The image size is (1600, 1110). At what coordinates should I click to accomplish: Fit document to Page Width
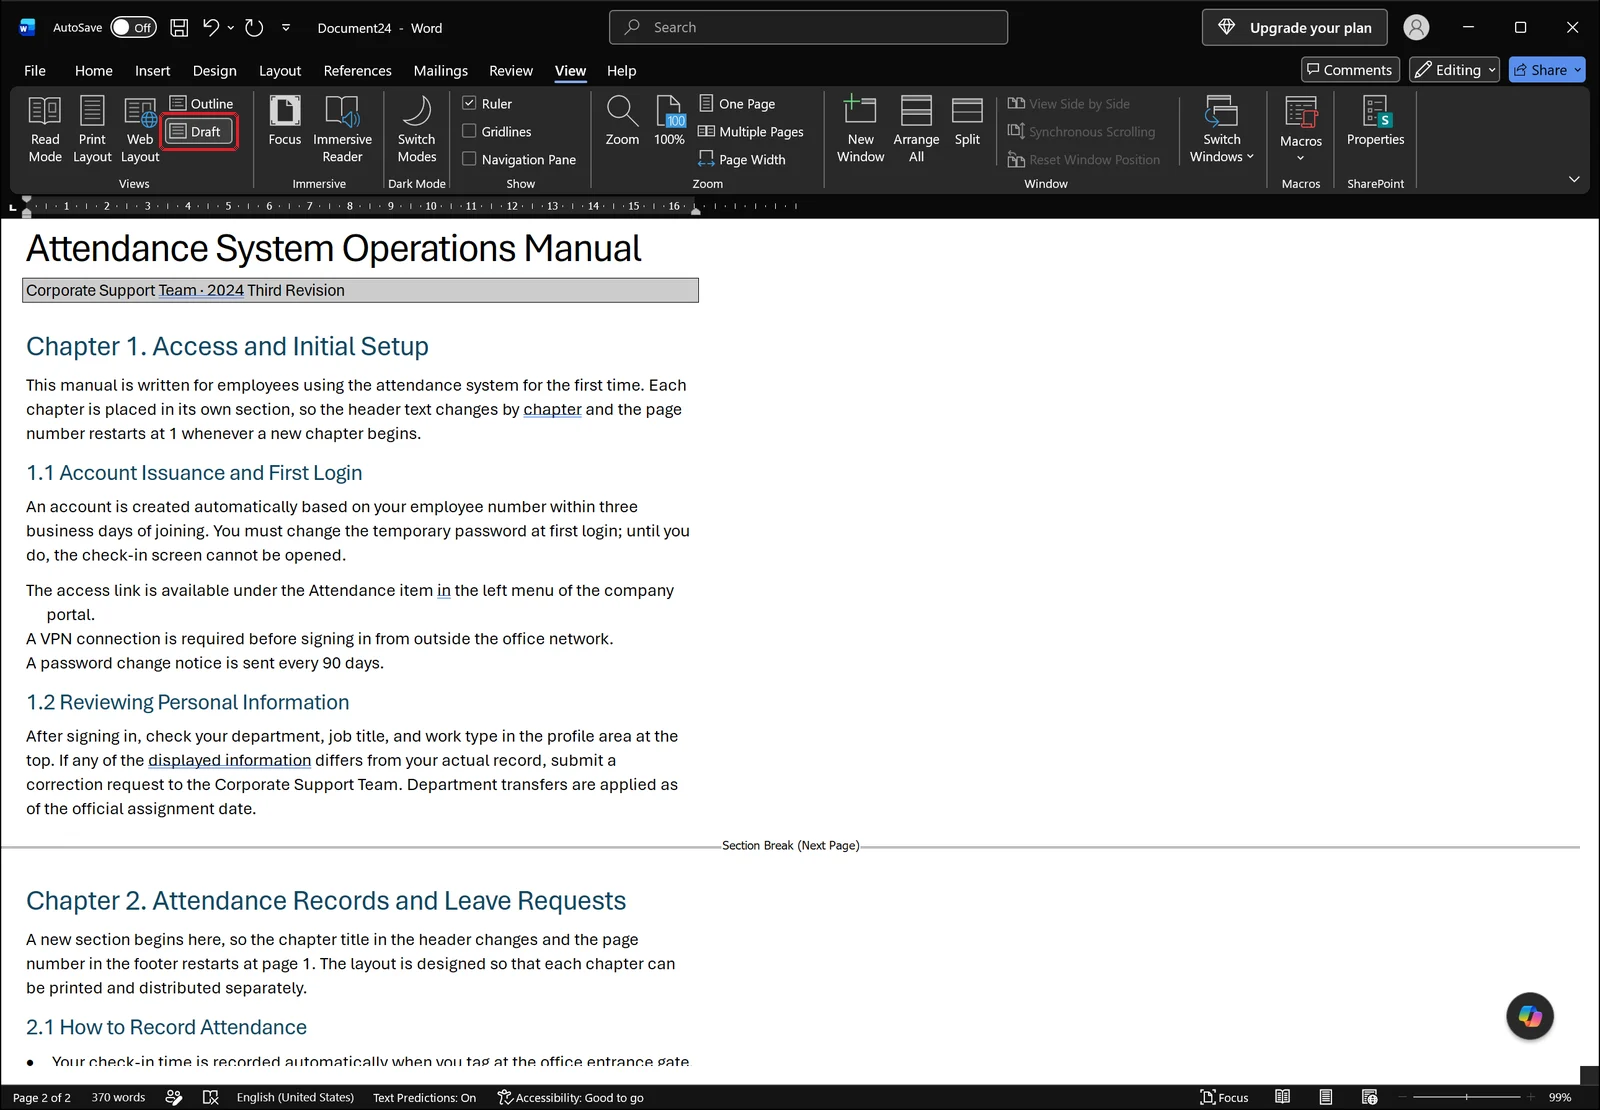742,159
